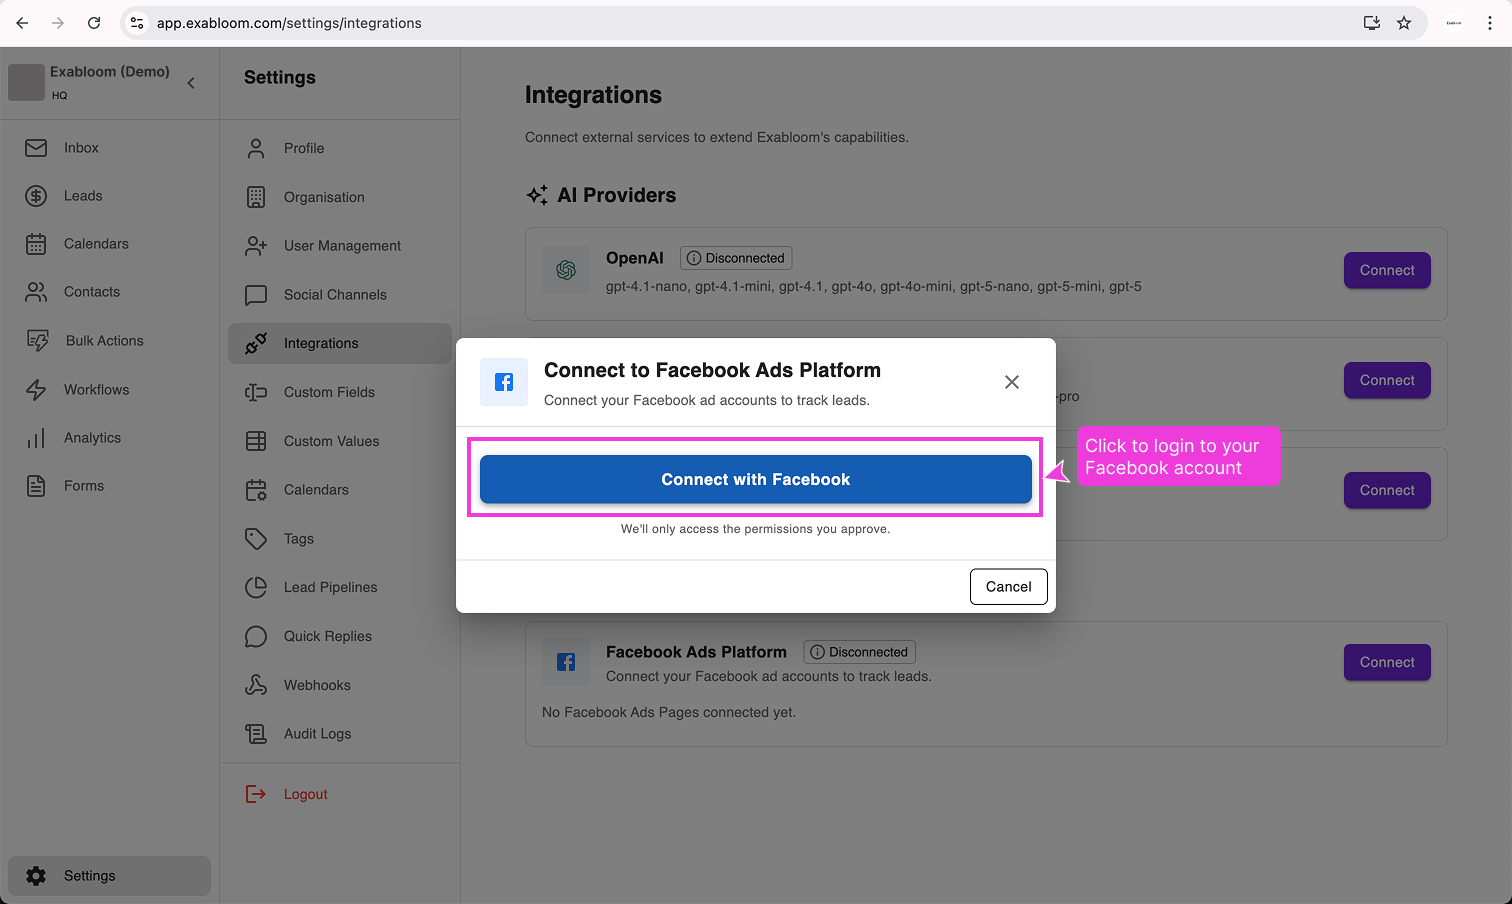This screenshot has width=1512, height=904.
Task: Open the Inbox from the sidebar
Action: pyautogui.click(x=36, y=147)
